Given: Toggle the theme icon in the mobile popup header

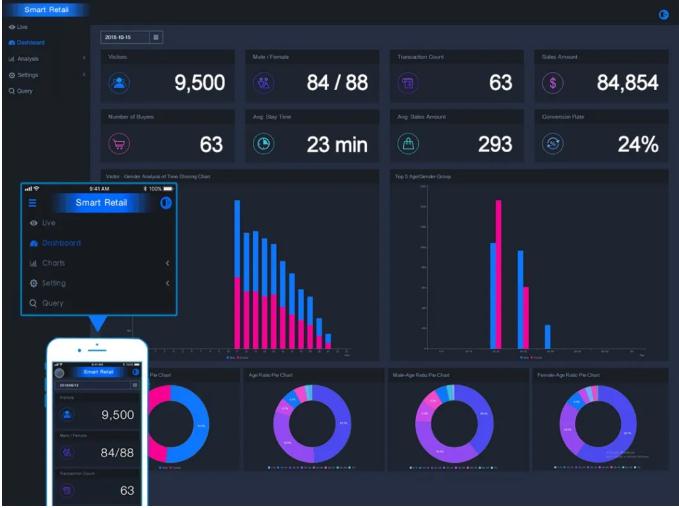Looking at the screenshot, I should [x=165, y=203].
